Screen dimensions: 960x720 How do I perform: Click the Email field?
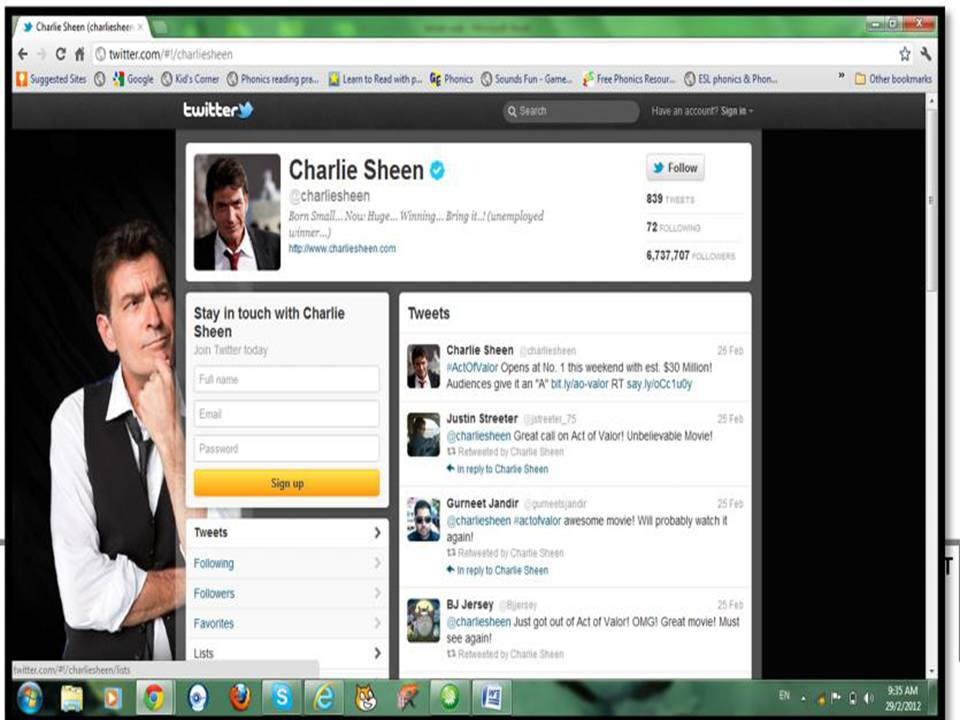[x=287, y=414]
